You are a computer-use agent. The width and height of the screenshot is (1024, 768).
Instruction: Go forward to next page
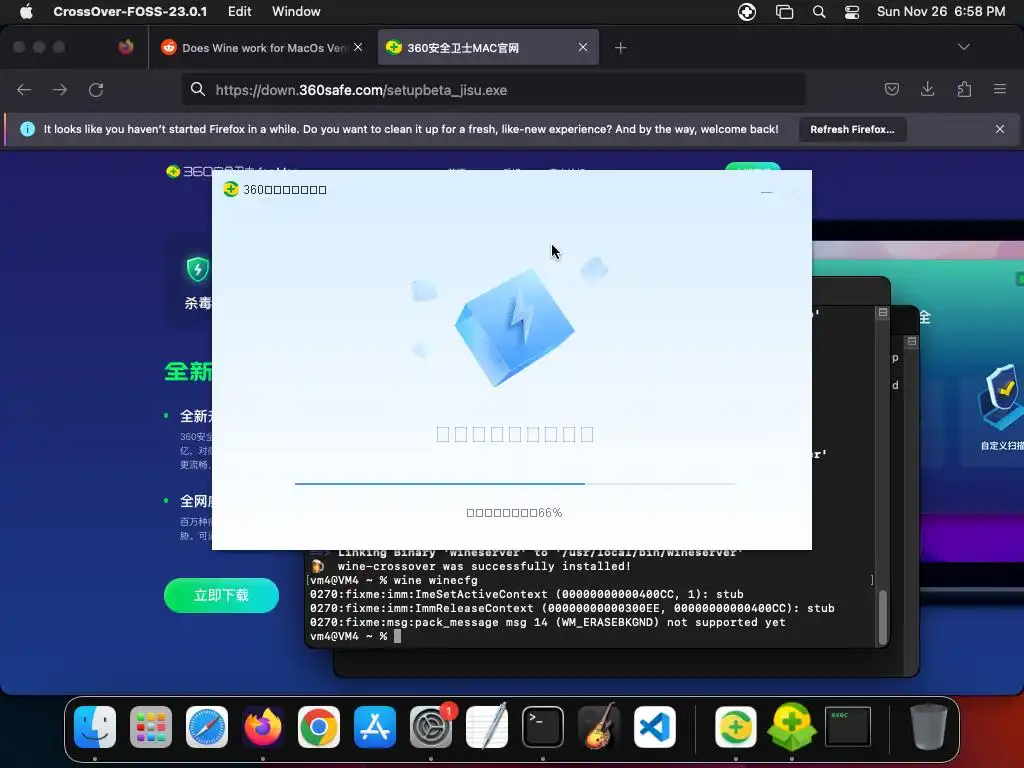60,89
